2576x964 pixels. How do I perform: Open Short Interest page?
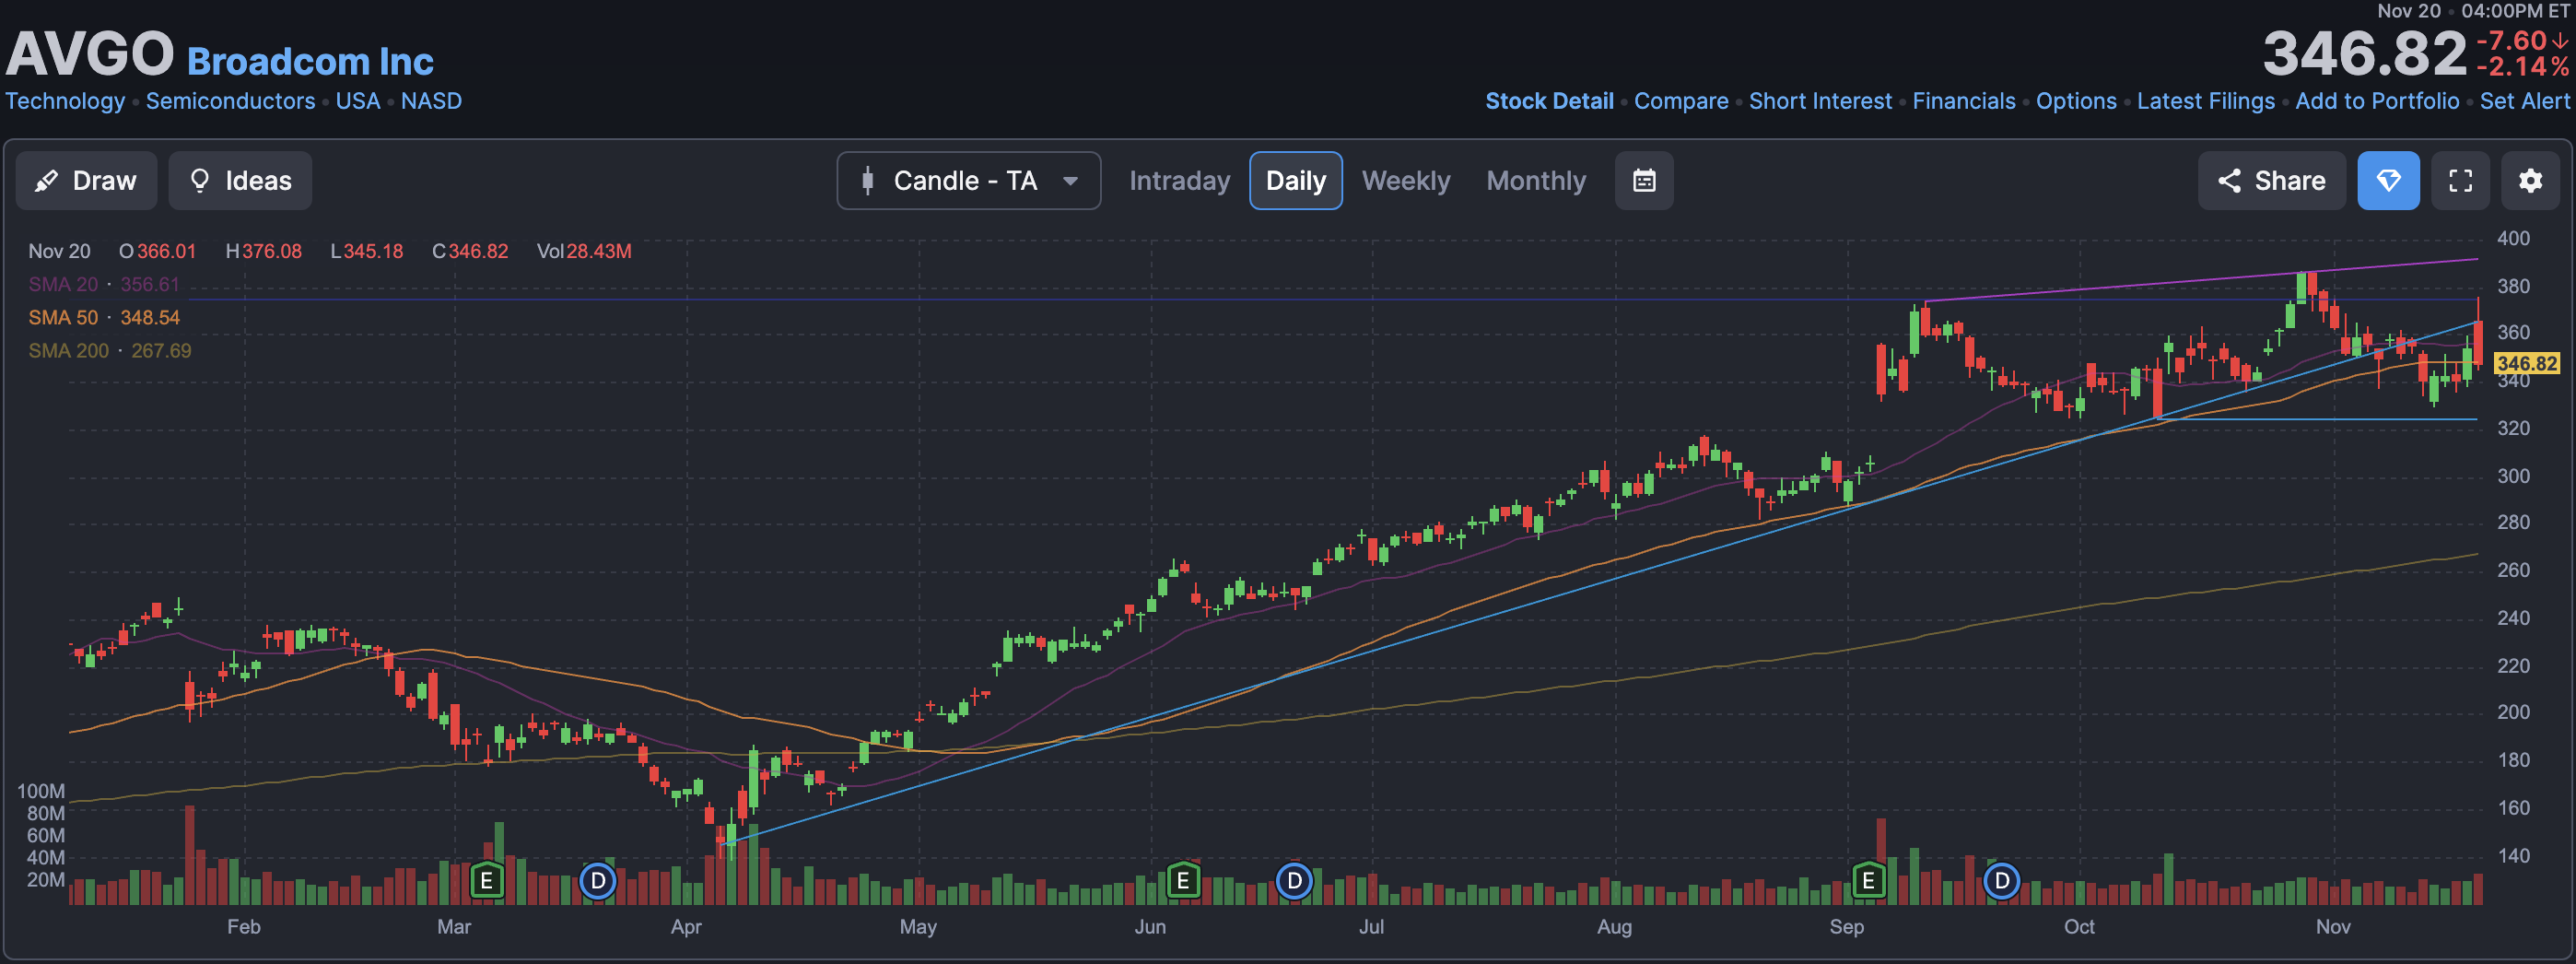click(x=1820, y=101)
